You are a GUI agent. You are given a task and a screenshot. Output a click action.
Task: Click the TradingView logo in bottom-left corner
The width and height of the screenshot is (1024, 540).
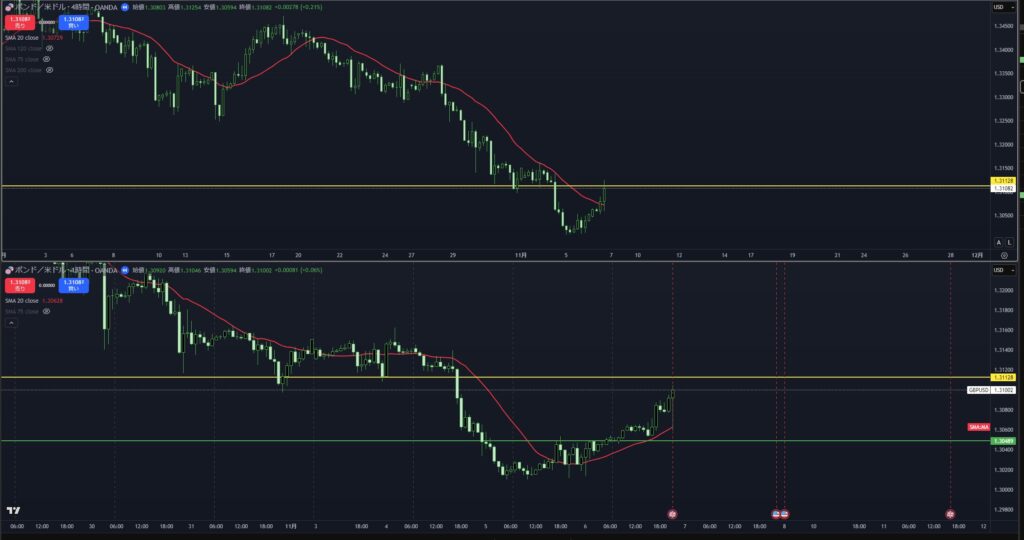click(x=13, y=510)
